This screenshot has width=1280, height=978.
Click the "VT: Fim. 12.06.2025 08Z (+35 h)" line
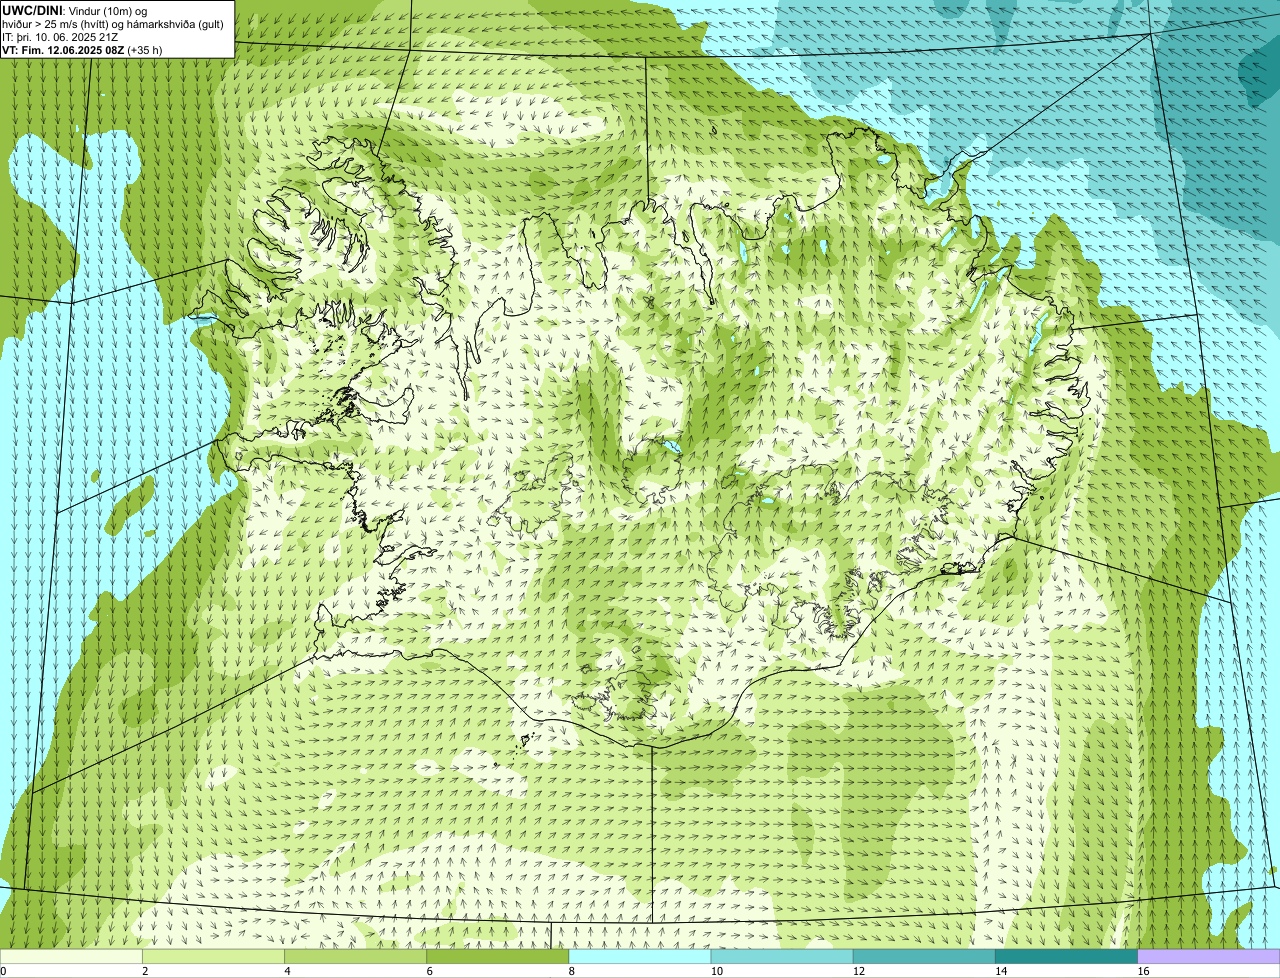[82, 49]
